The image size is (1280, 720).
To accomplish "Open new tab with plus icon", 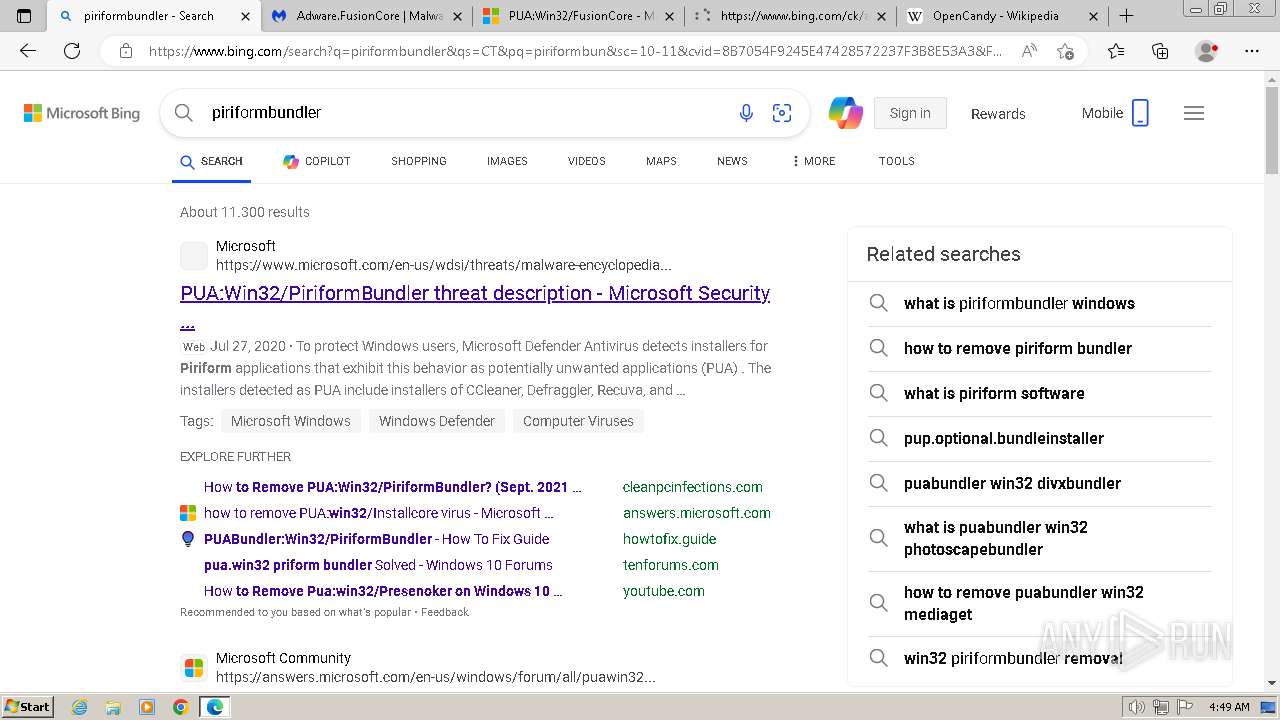I will pos(1127,16).
